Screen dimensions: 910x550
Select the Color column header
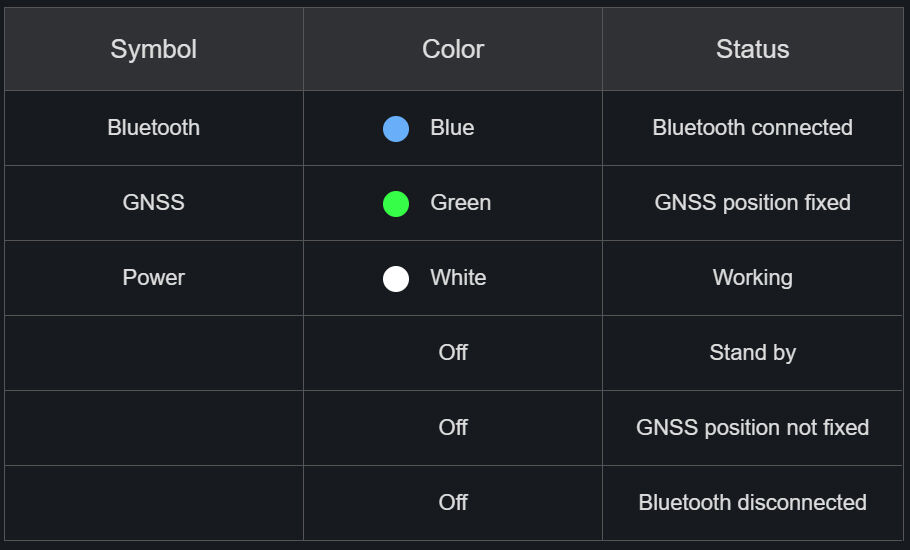point(453,49)
